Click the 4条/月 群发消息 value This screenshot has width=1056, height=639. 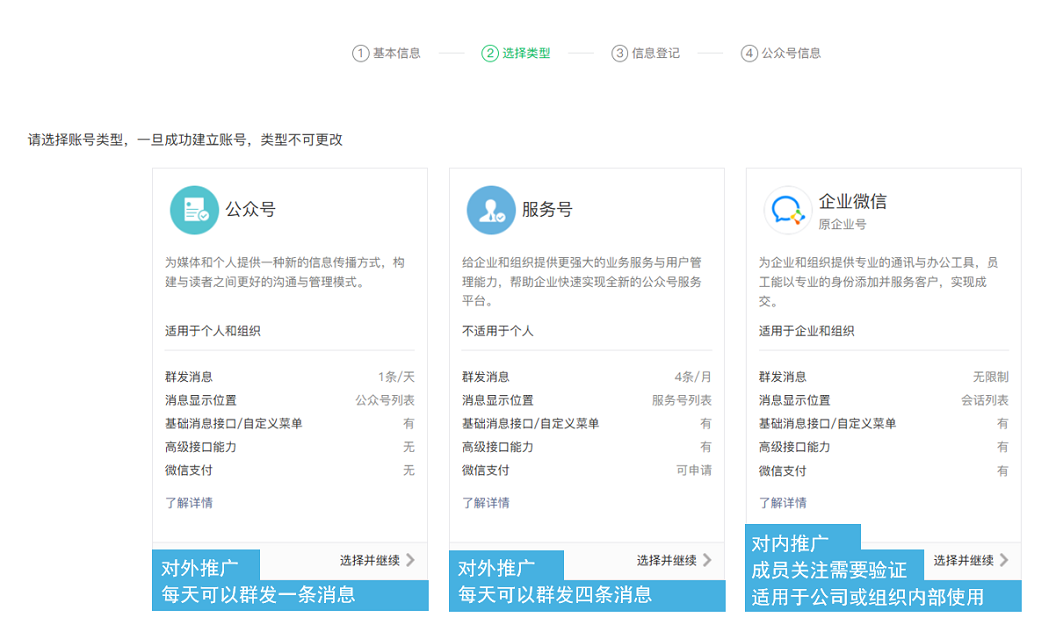click(x=693, y=377)
